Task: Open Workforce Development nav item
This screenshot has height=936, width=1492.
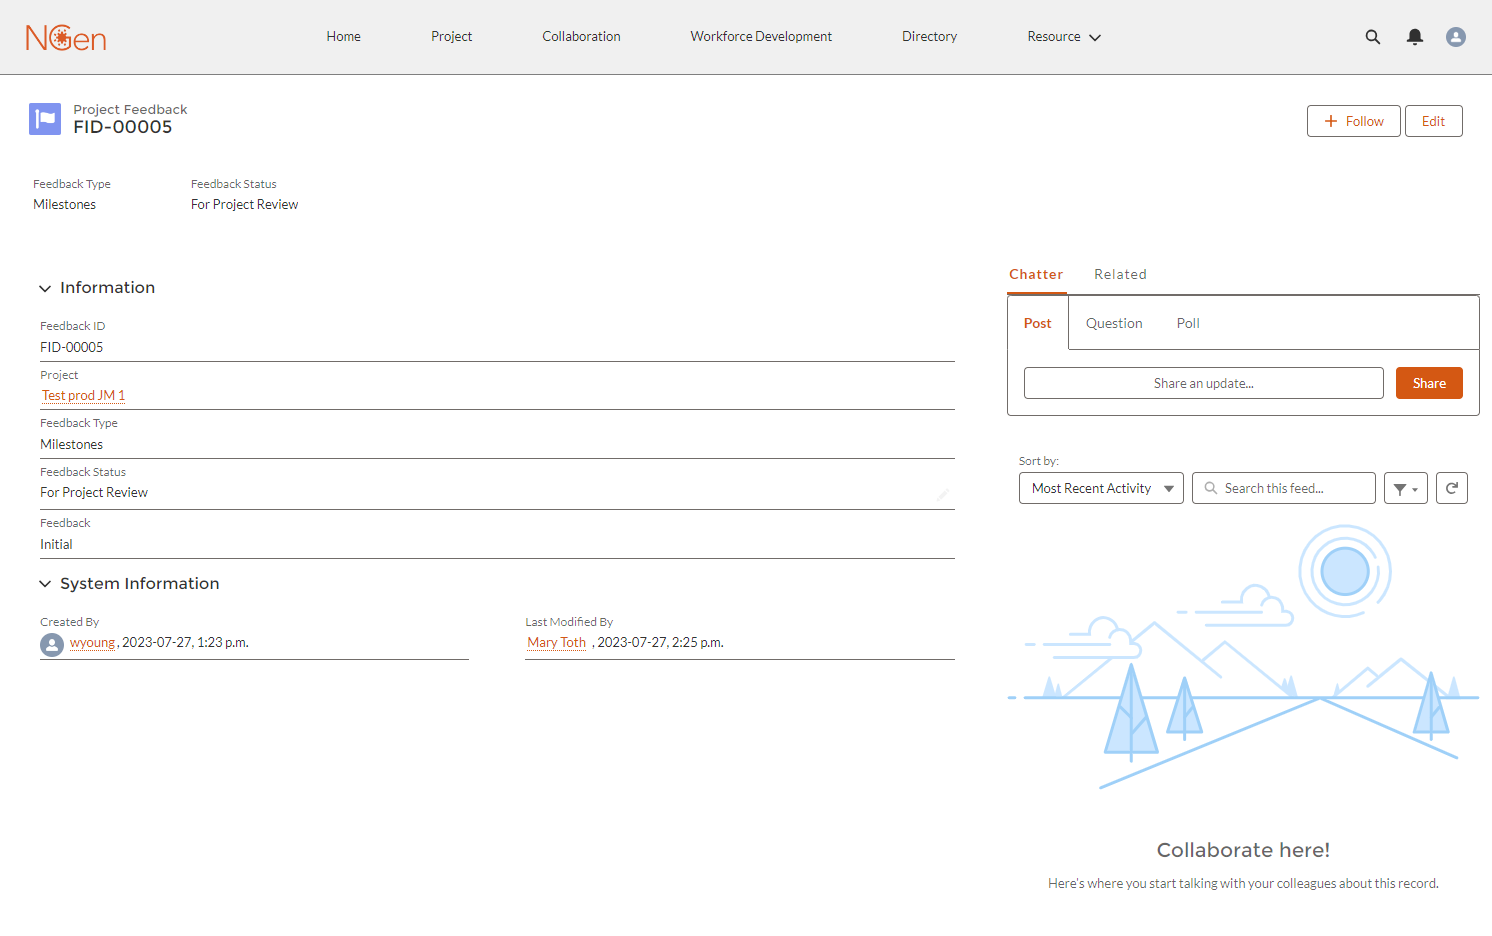Action: 761,37
